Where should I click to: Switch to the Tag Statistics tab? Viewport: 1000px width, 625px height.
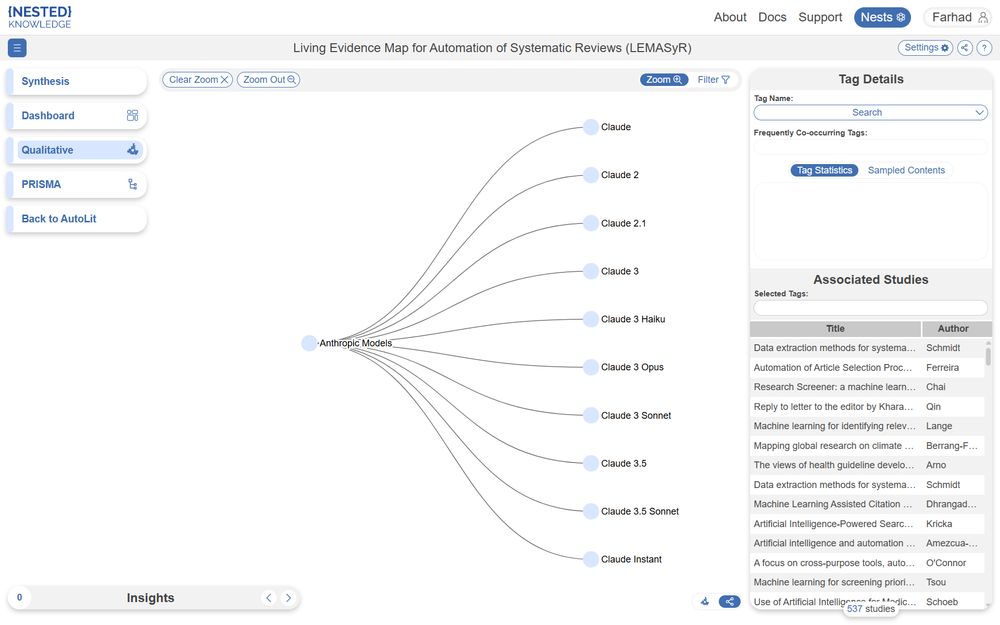[x=825, y=170]
